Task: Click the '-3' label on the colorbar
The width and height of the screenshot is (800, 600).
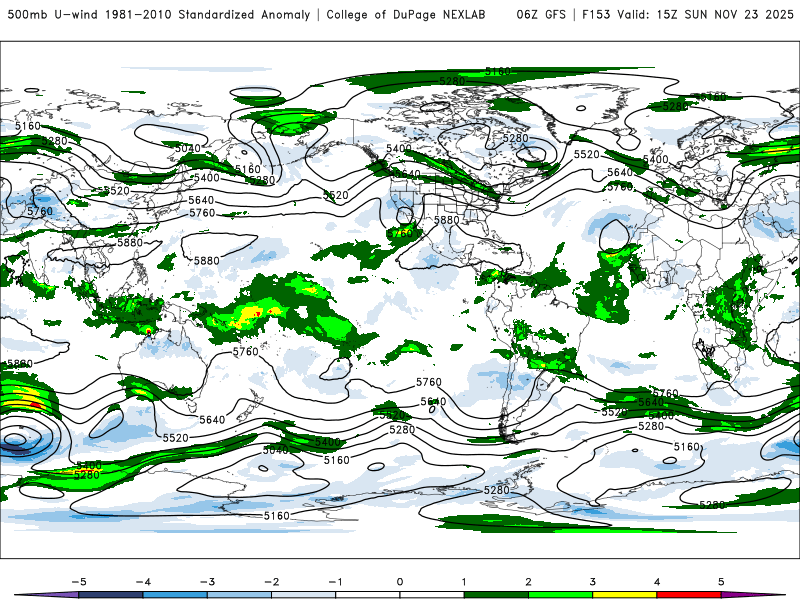Action: (207, 582)
